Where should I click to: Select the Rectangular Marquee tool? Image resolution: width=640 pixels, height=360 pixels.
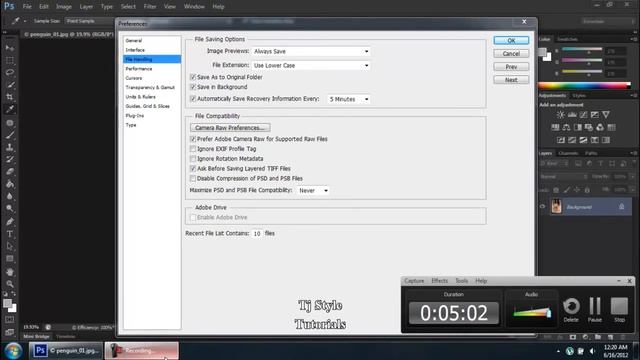[x=10, y=60]
